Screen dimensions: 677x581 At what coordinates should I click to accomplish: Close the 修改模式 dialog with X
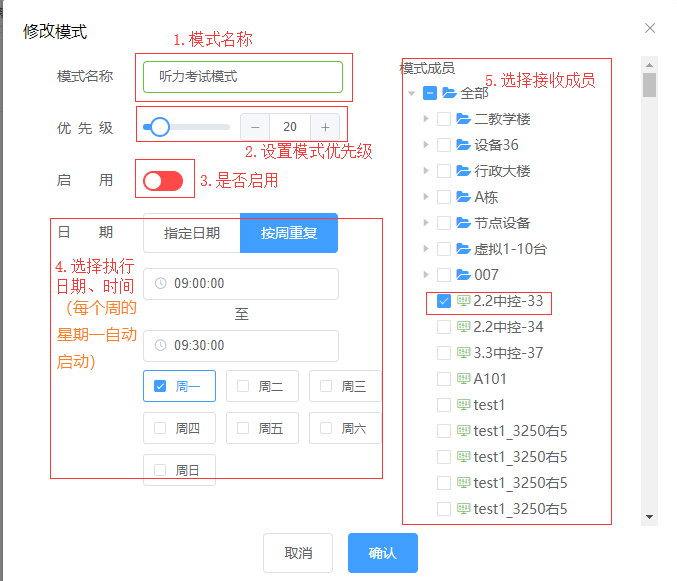tap(650, 28)
